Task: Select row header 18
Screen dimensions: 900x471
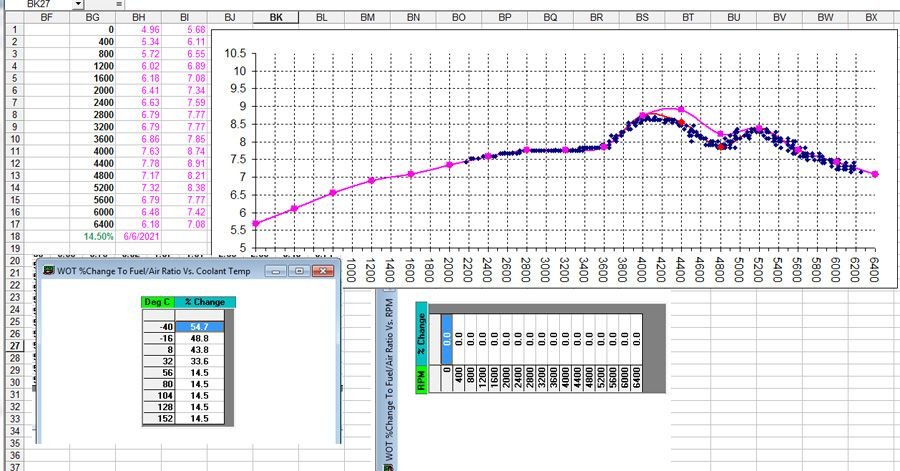Action: click(x=14, y=237)
